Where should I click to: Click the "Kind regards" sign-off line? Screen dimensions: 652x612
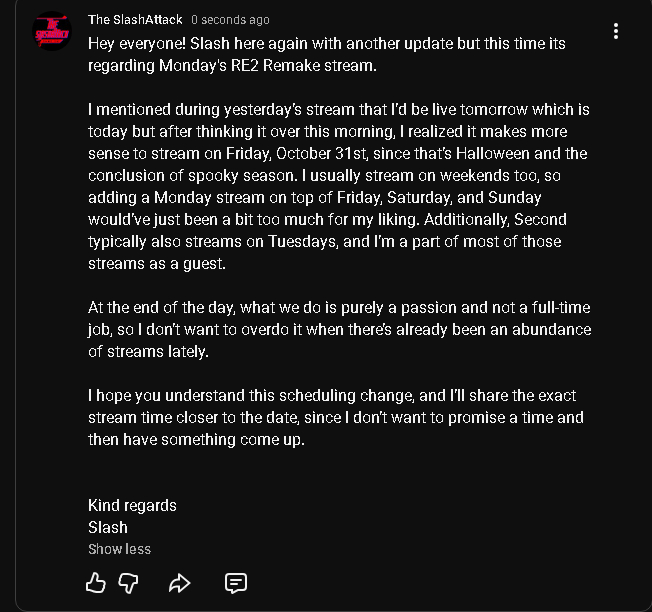(x=132, y=505)
